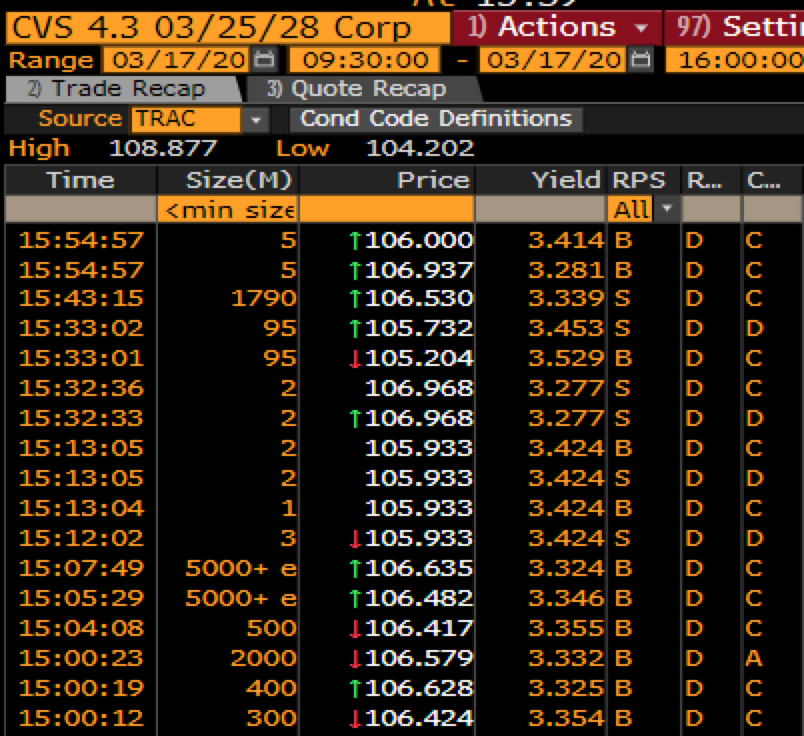Screen dimensions: 804x736
Task: Select the trade at time 15:32:33
Action: tap(403, 419)
